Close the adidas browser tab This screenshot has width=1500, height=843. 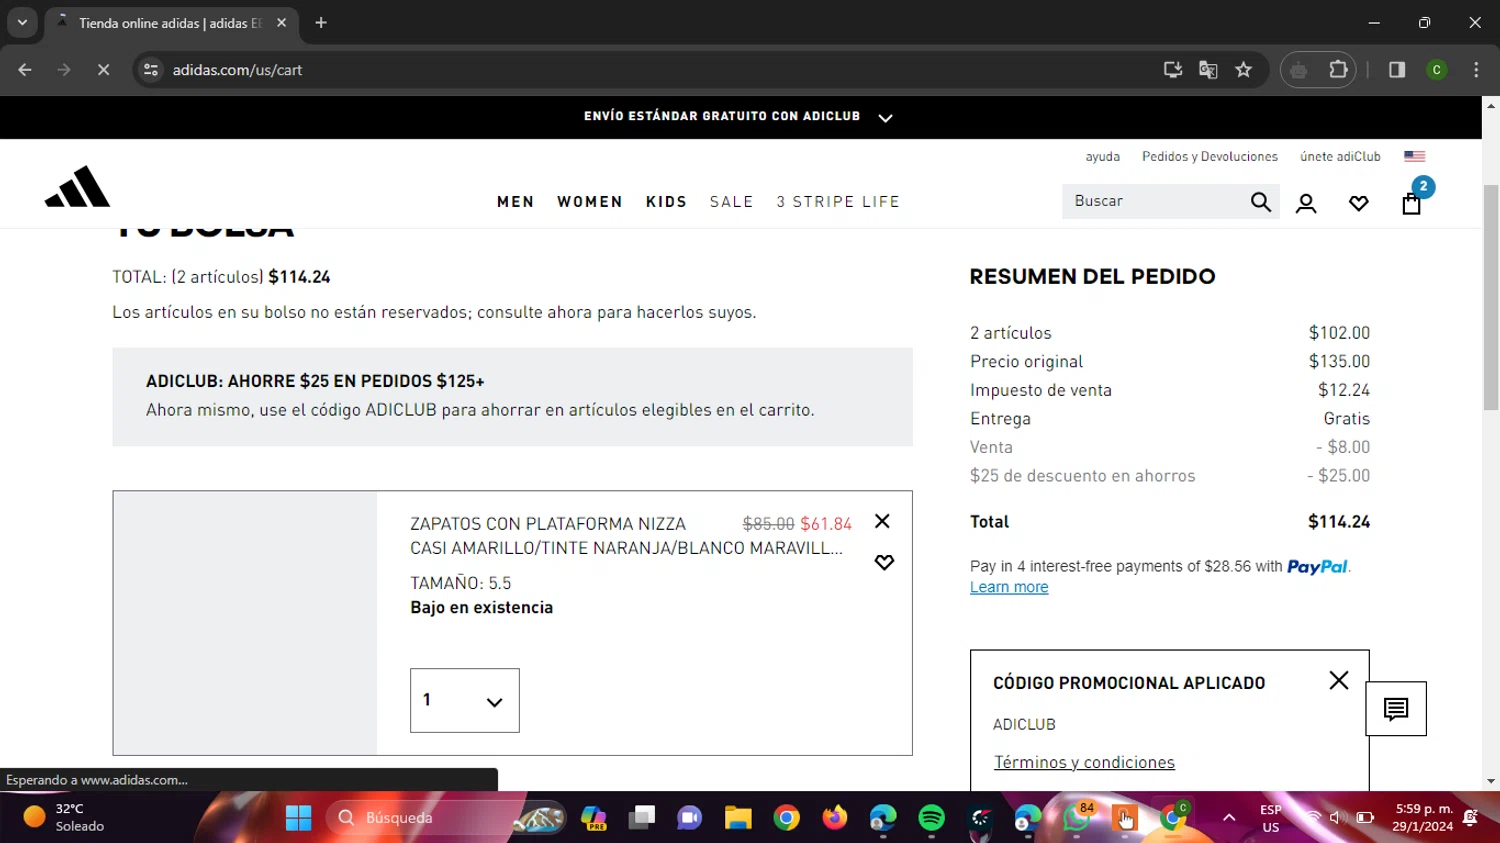point(281,23)
